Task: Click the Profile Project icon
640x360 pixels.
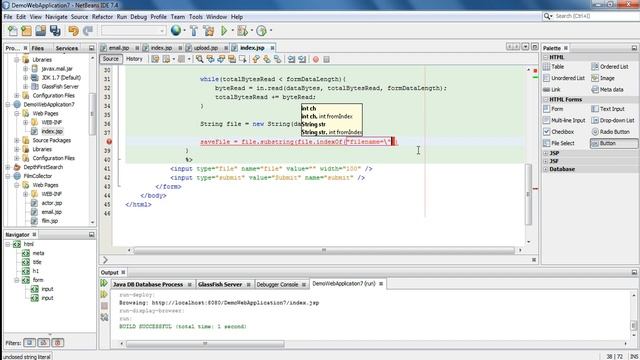Action: 262,31
